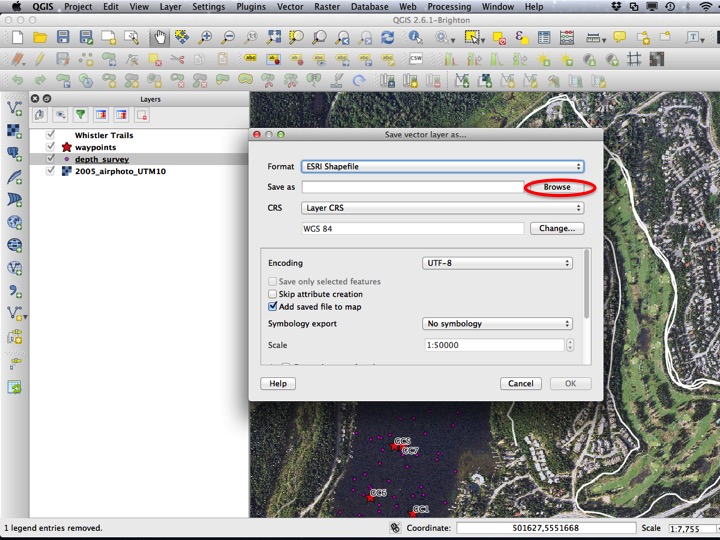
Task: Open the Layer menu
Action: [x=170, y=6]
